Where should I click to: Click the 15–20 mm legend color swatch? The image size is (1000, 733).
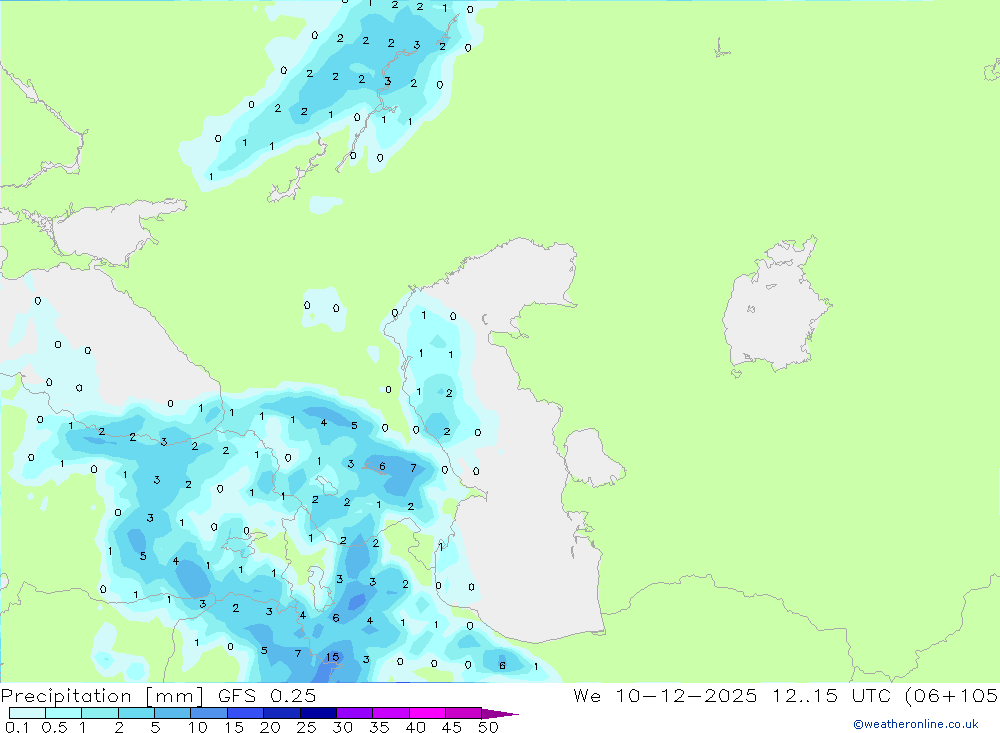246,713
